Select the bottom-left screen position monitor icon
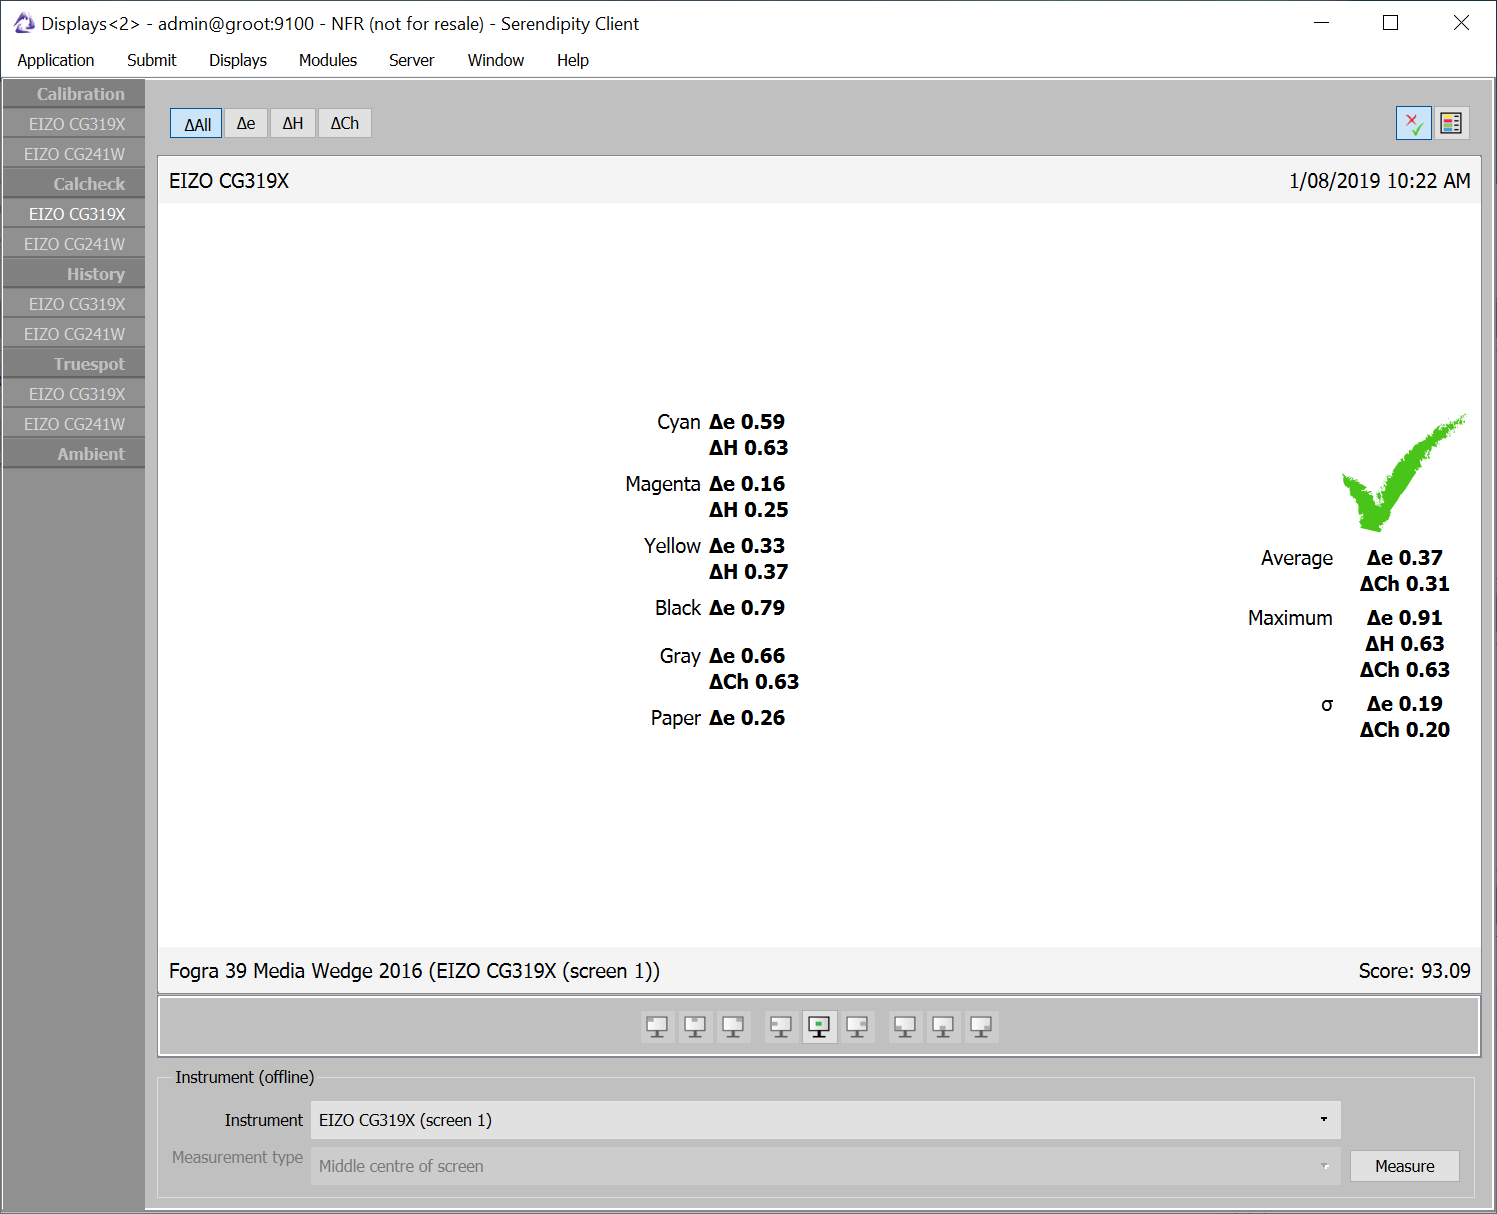The image size is (1497, 1214). click(x=905, y=1027)
